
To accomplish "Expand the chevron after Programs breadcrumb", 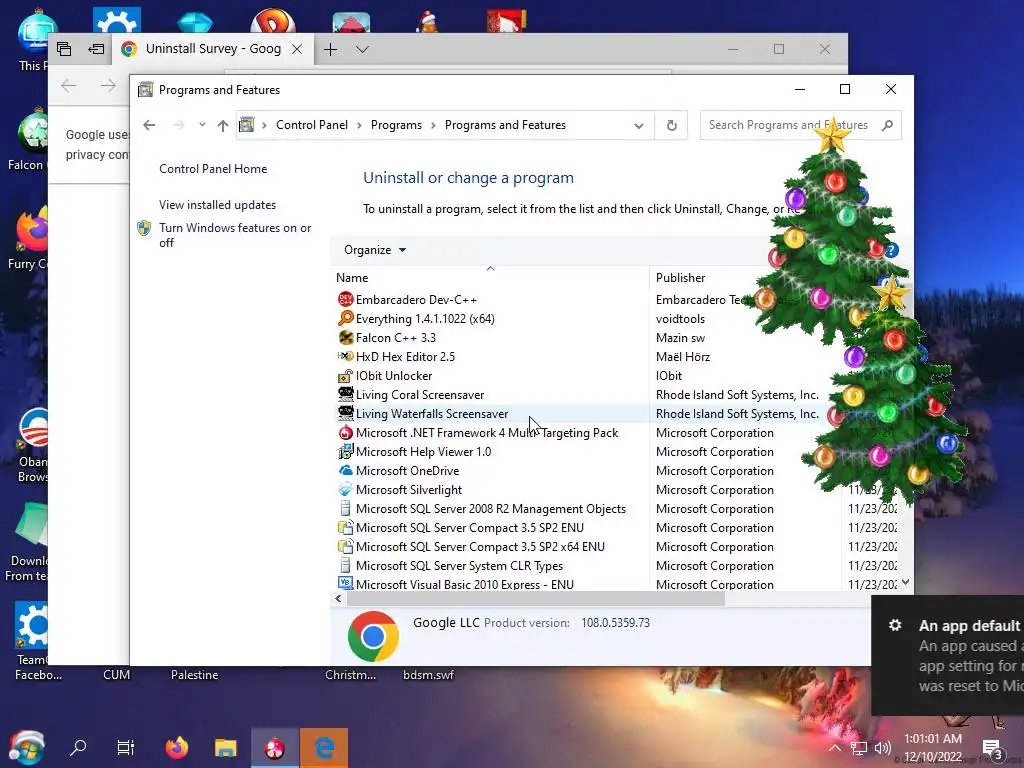I will click(433, 125).
